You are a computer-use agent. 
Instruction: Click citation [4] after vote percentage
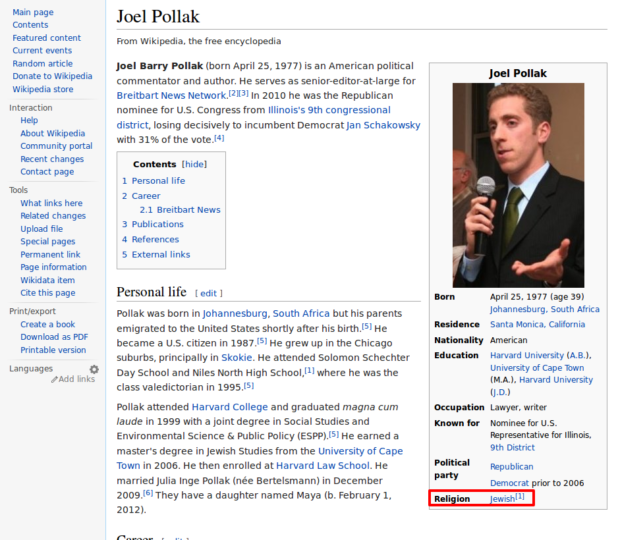[x=219, y=138]
